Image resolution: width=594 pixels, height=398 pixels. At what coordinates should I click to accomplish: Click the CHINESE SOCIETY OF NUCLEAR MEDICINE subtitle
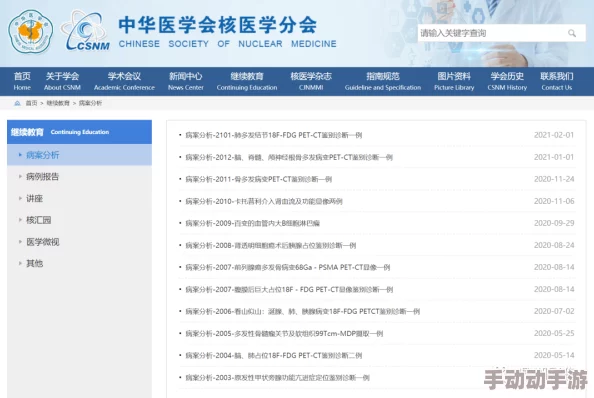228,44
